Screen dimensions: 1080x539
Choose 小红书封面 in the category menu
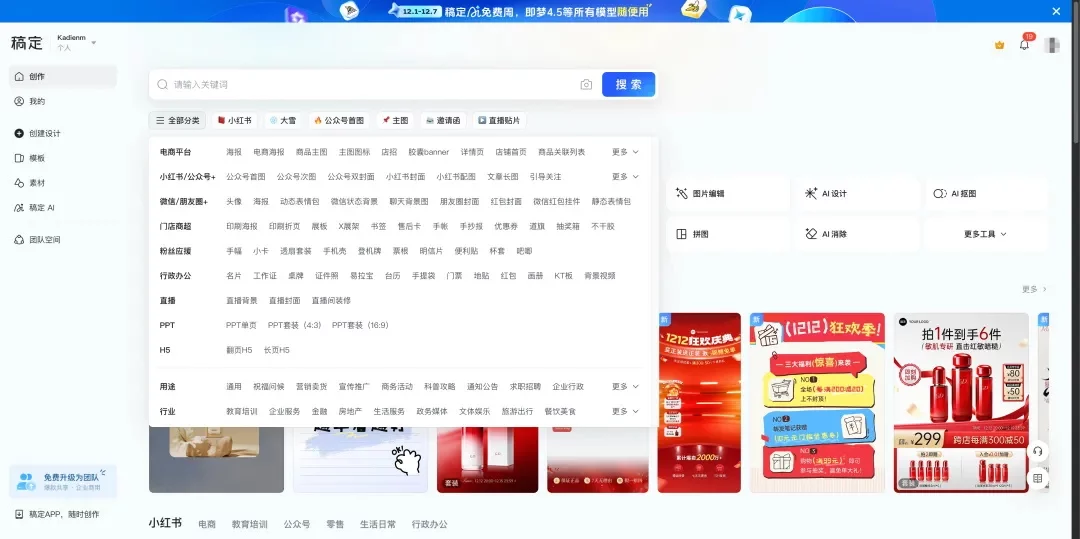tap(406, 177)
